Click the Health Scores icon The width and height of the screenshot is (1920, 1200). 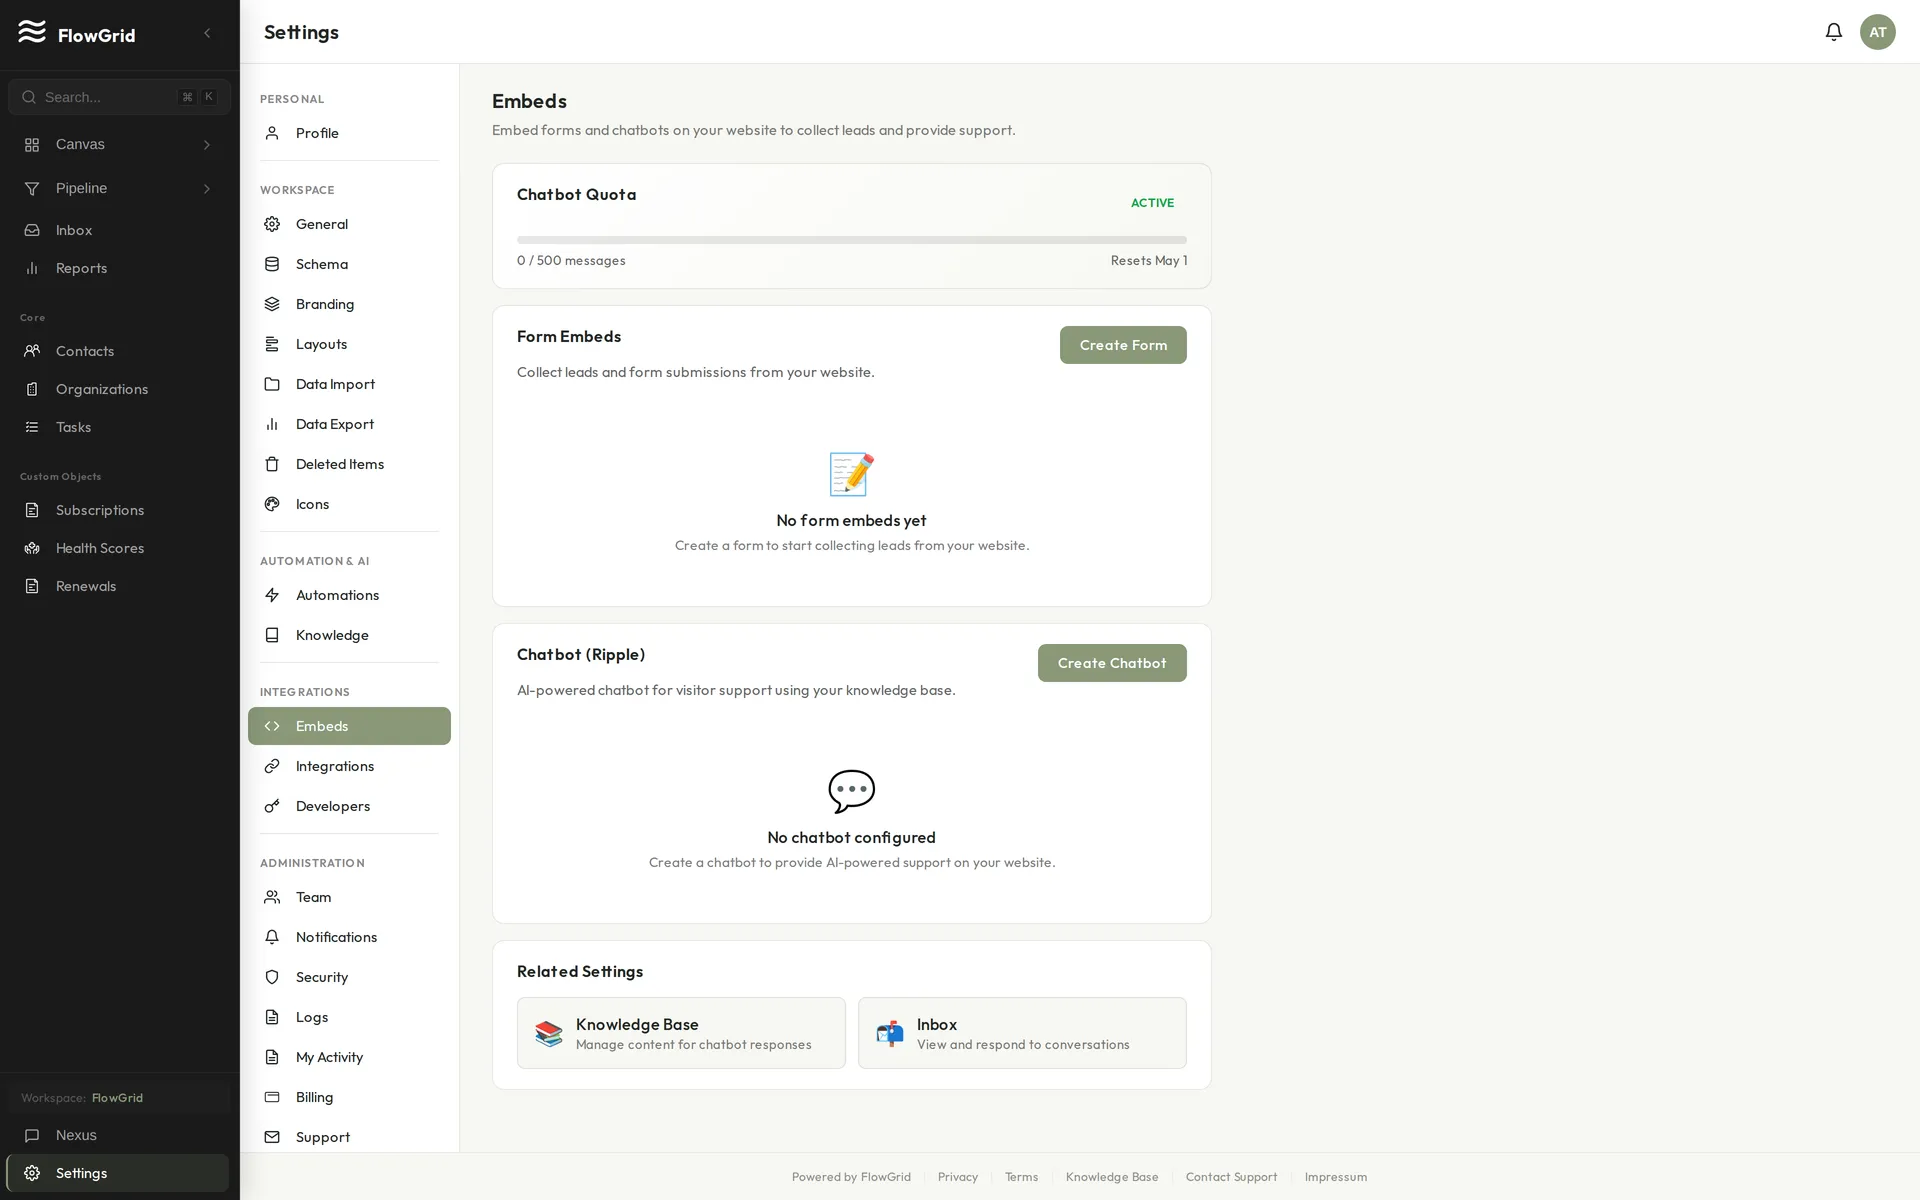click(32, 548)
